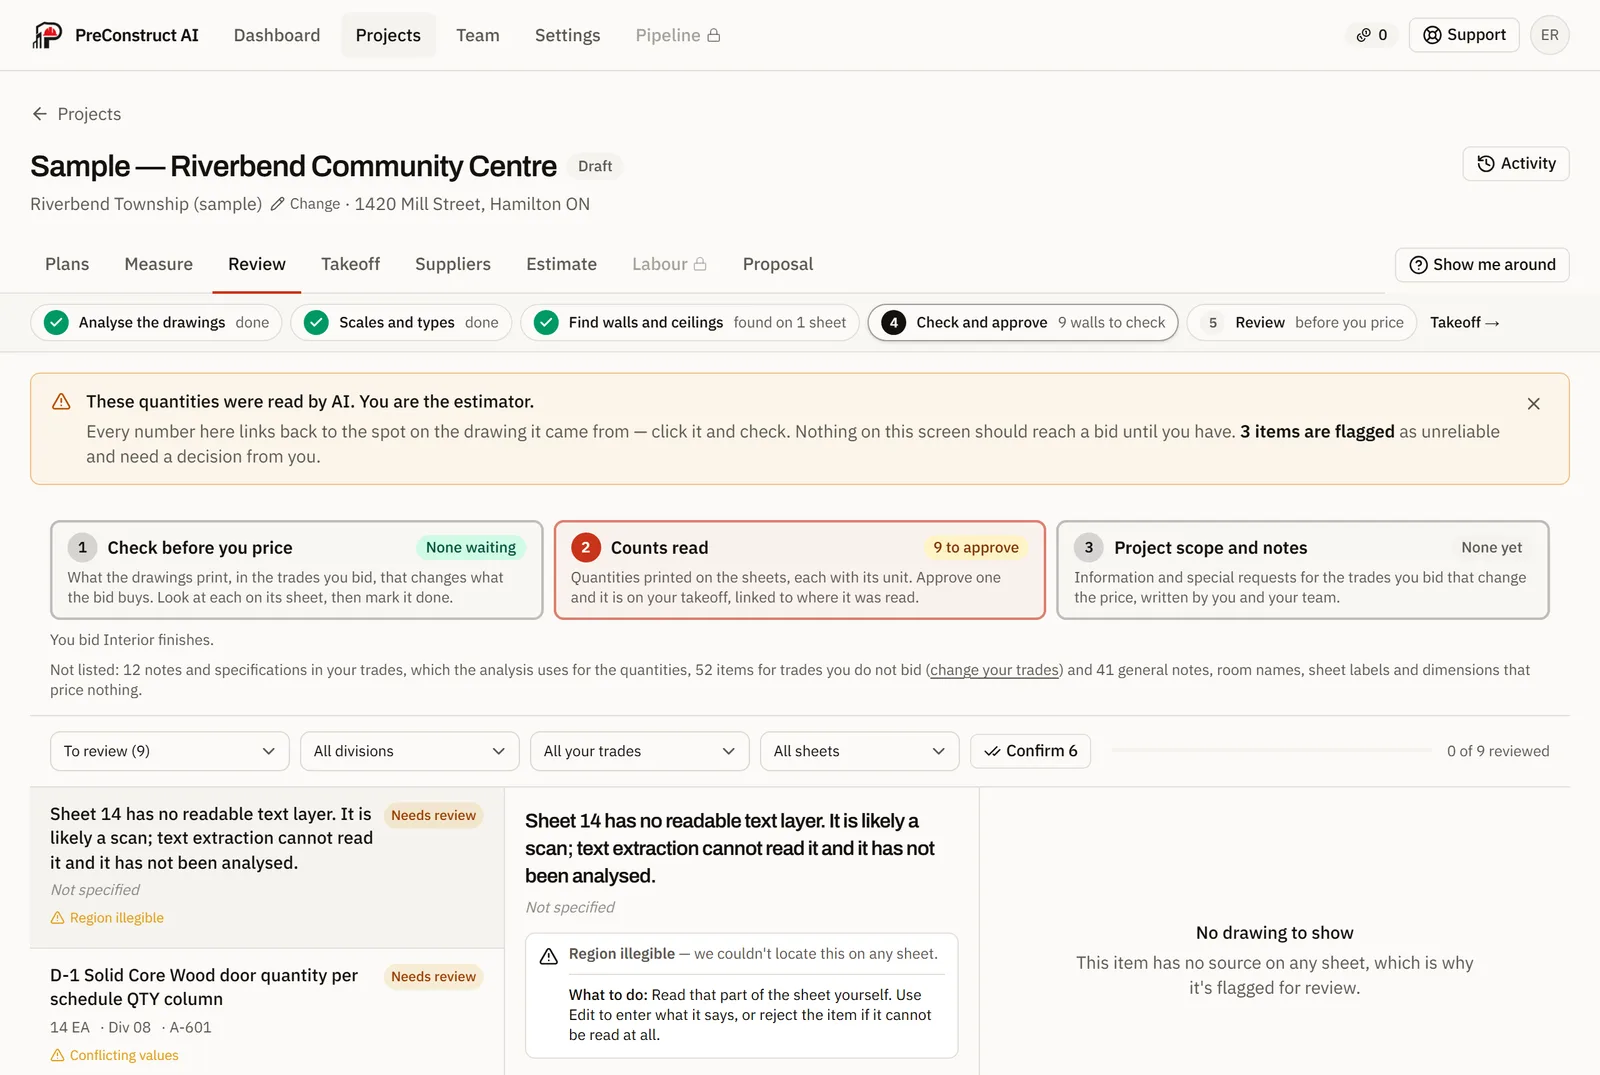Click warning icon in Region illegible detail box
Screen dimensions: 1600x1075
(549, 956)
